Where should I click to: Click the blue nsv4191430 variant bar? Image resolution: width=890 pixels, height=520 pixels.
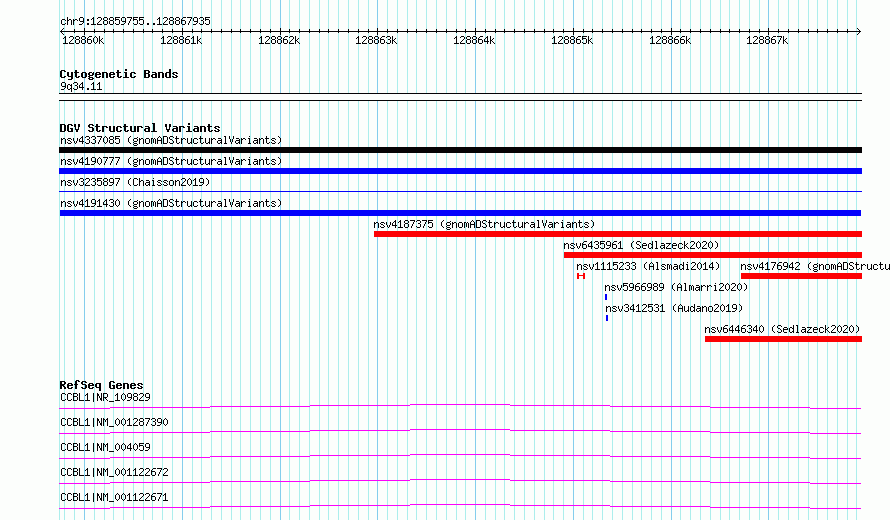tap(460, 213)
